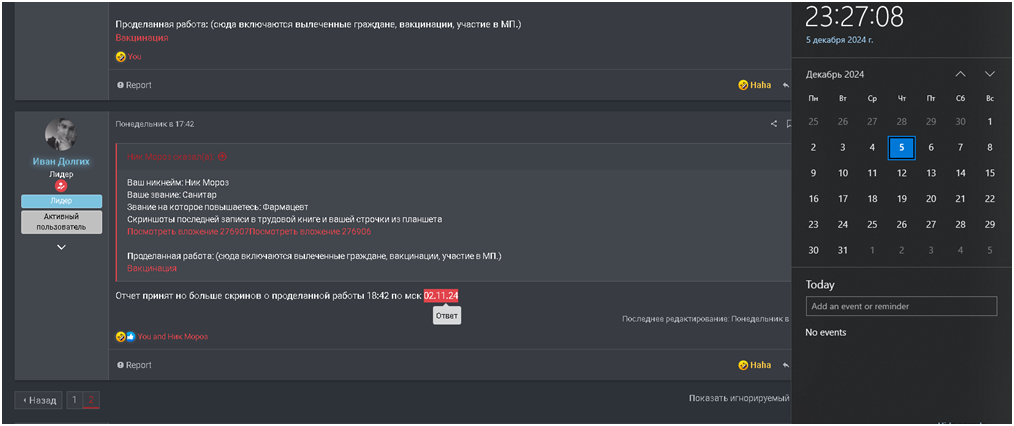Open the Декабрь 2024 month header
This screenshot has height=426, width=1014.
point(835,74)
